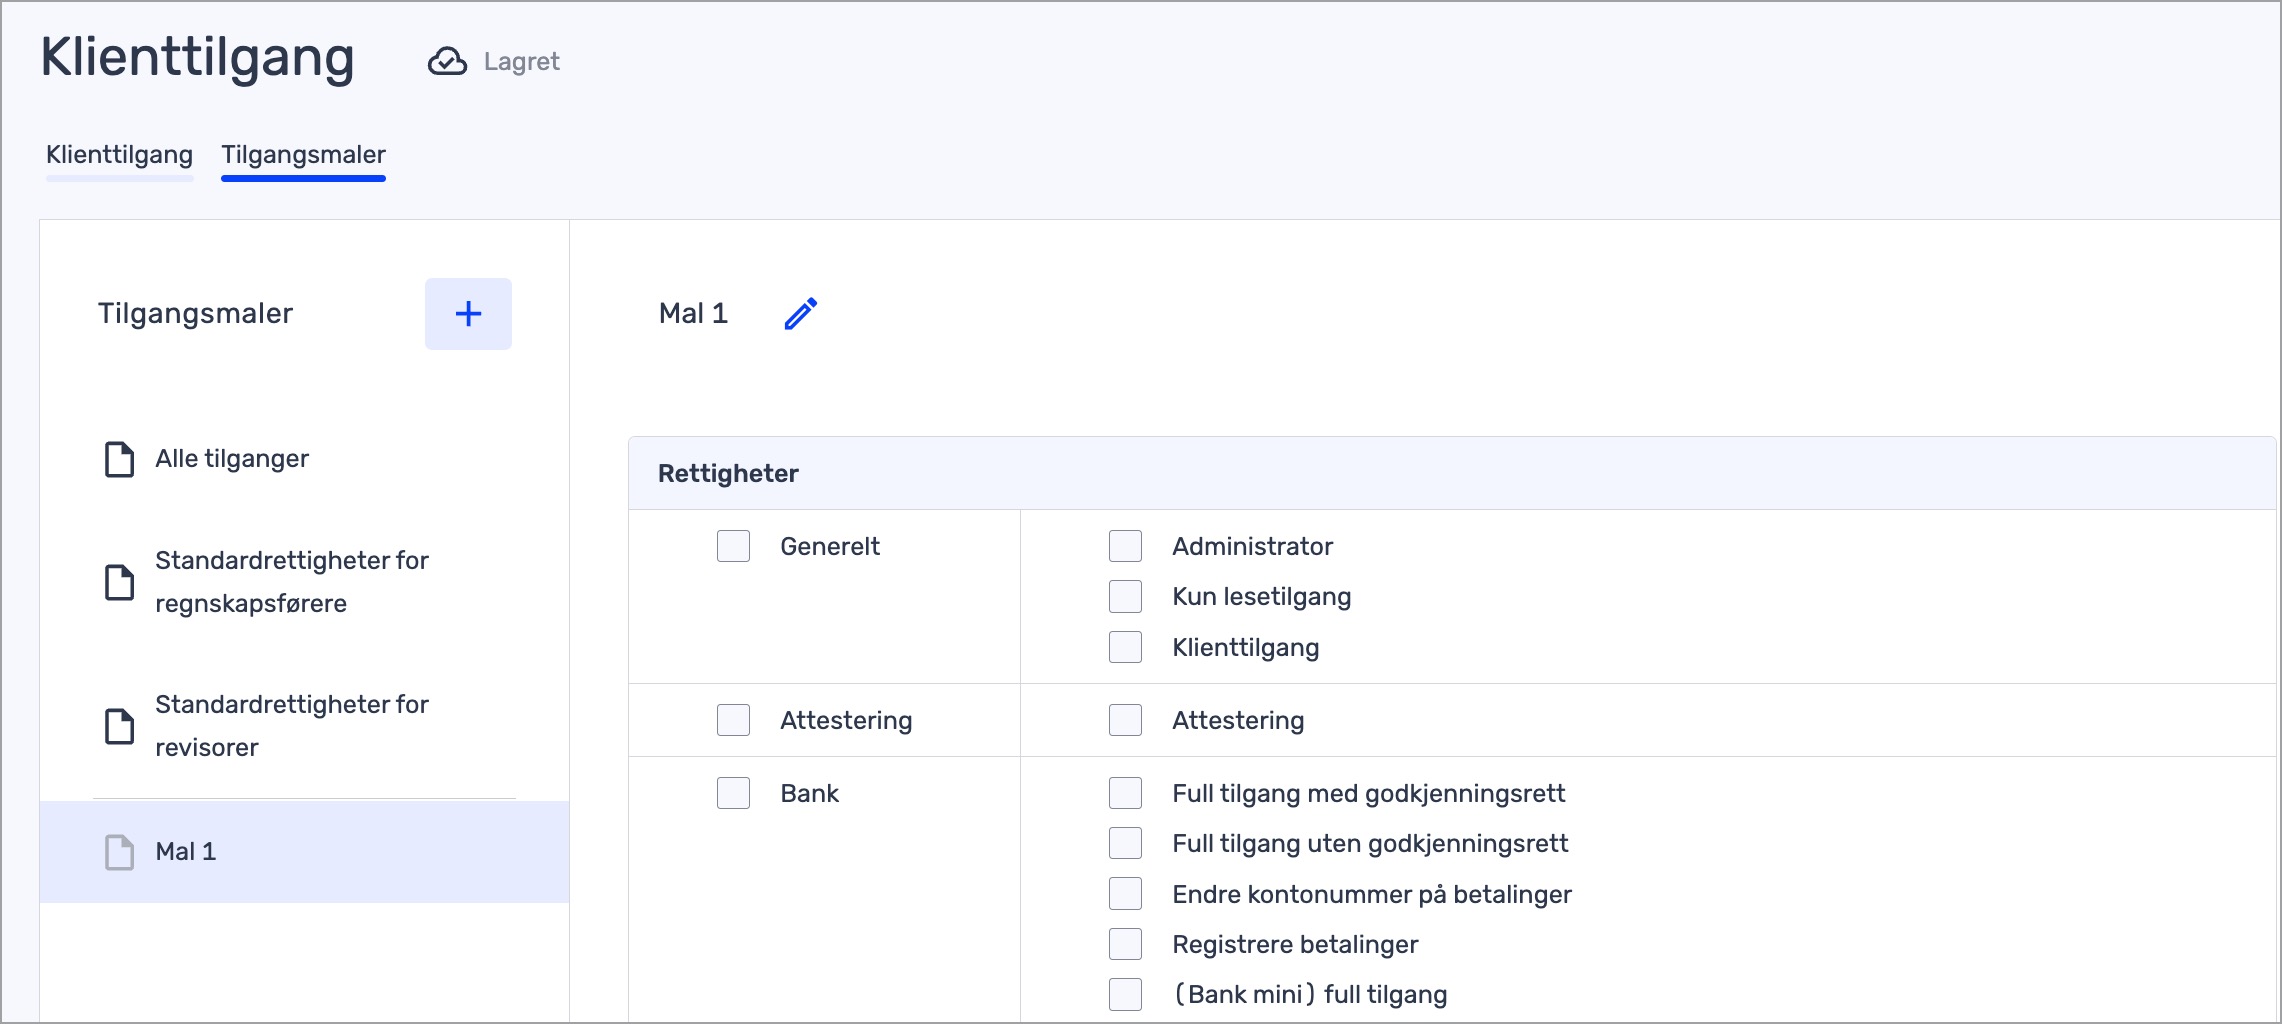
Task: Click the document icon beside Mal 1 in list
Action: point(120,852)
